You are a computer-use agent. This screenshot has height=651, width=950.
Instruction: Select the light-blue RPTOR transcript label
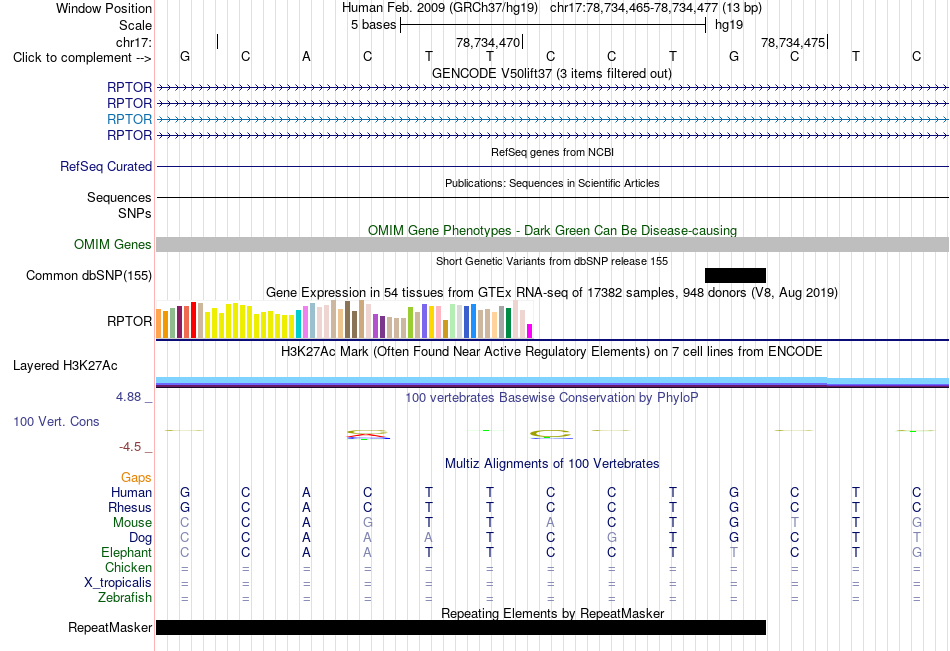point(129,119)
